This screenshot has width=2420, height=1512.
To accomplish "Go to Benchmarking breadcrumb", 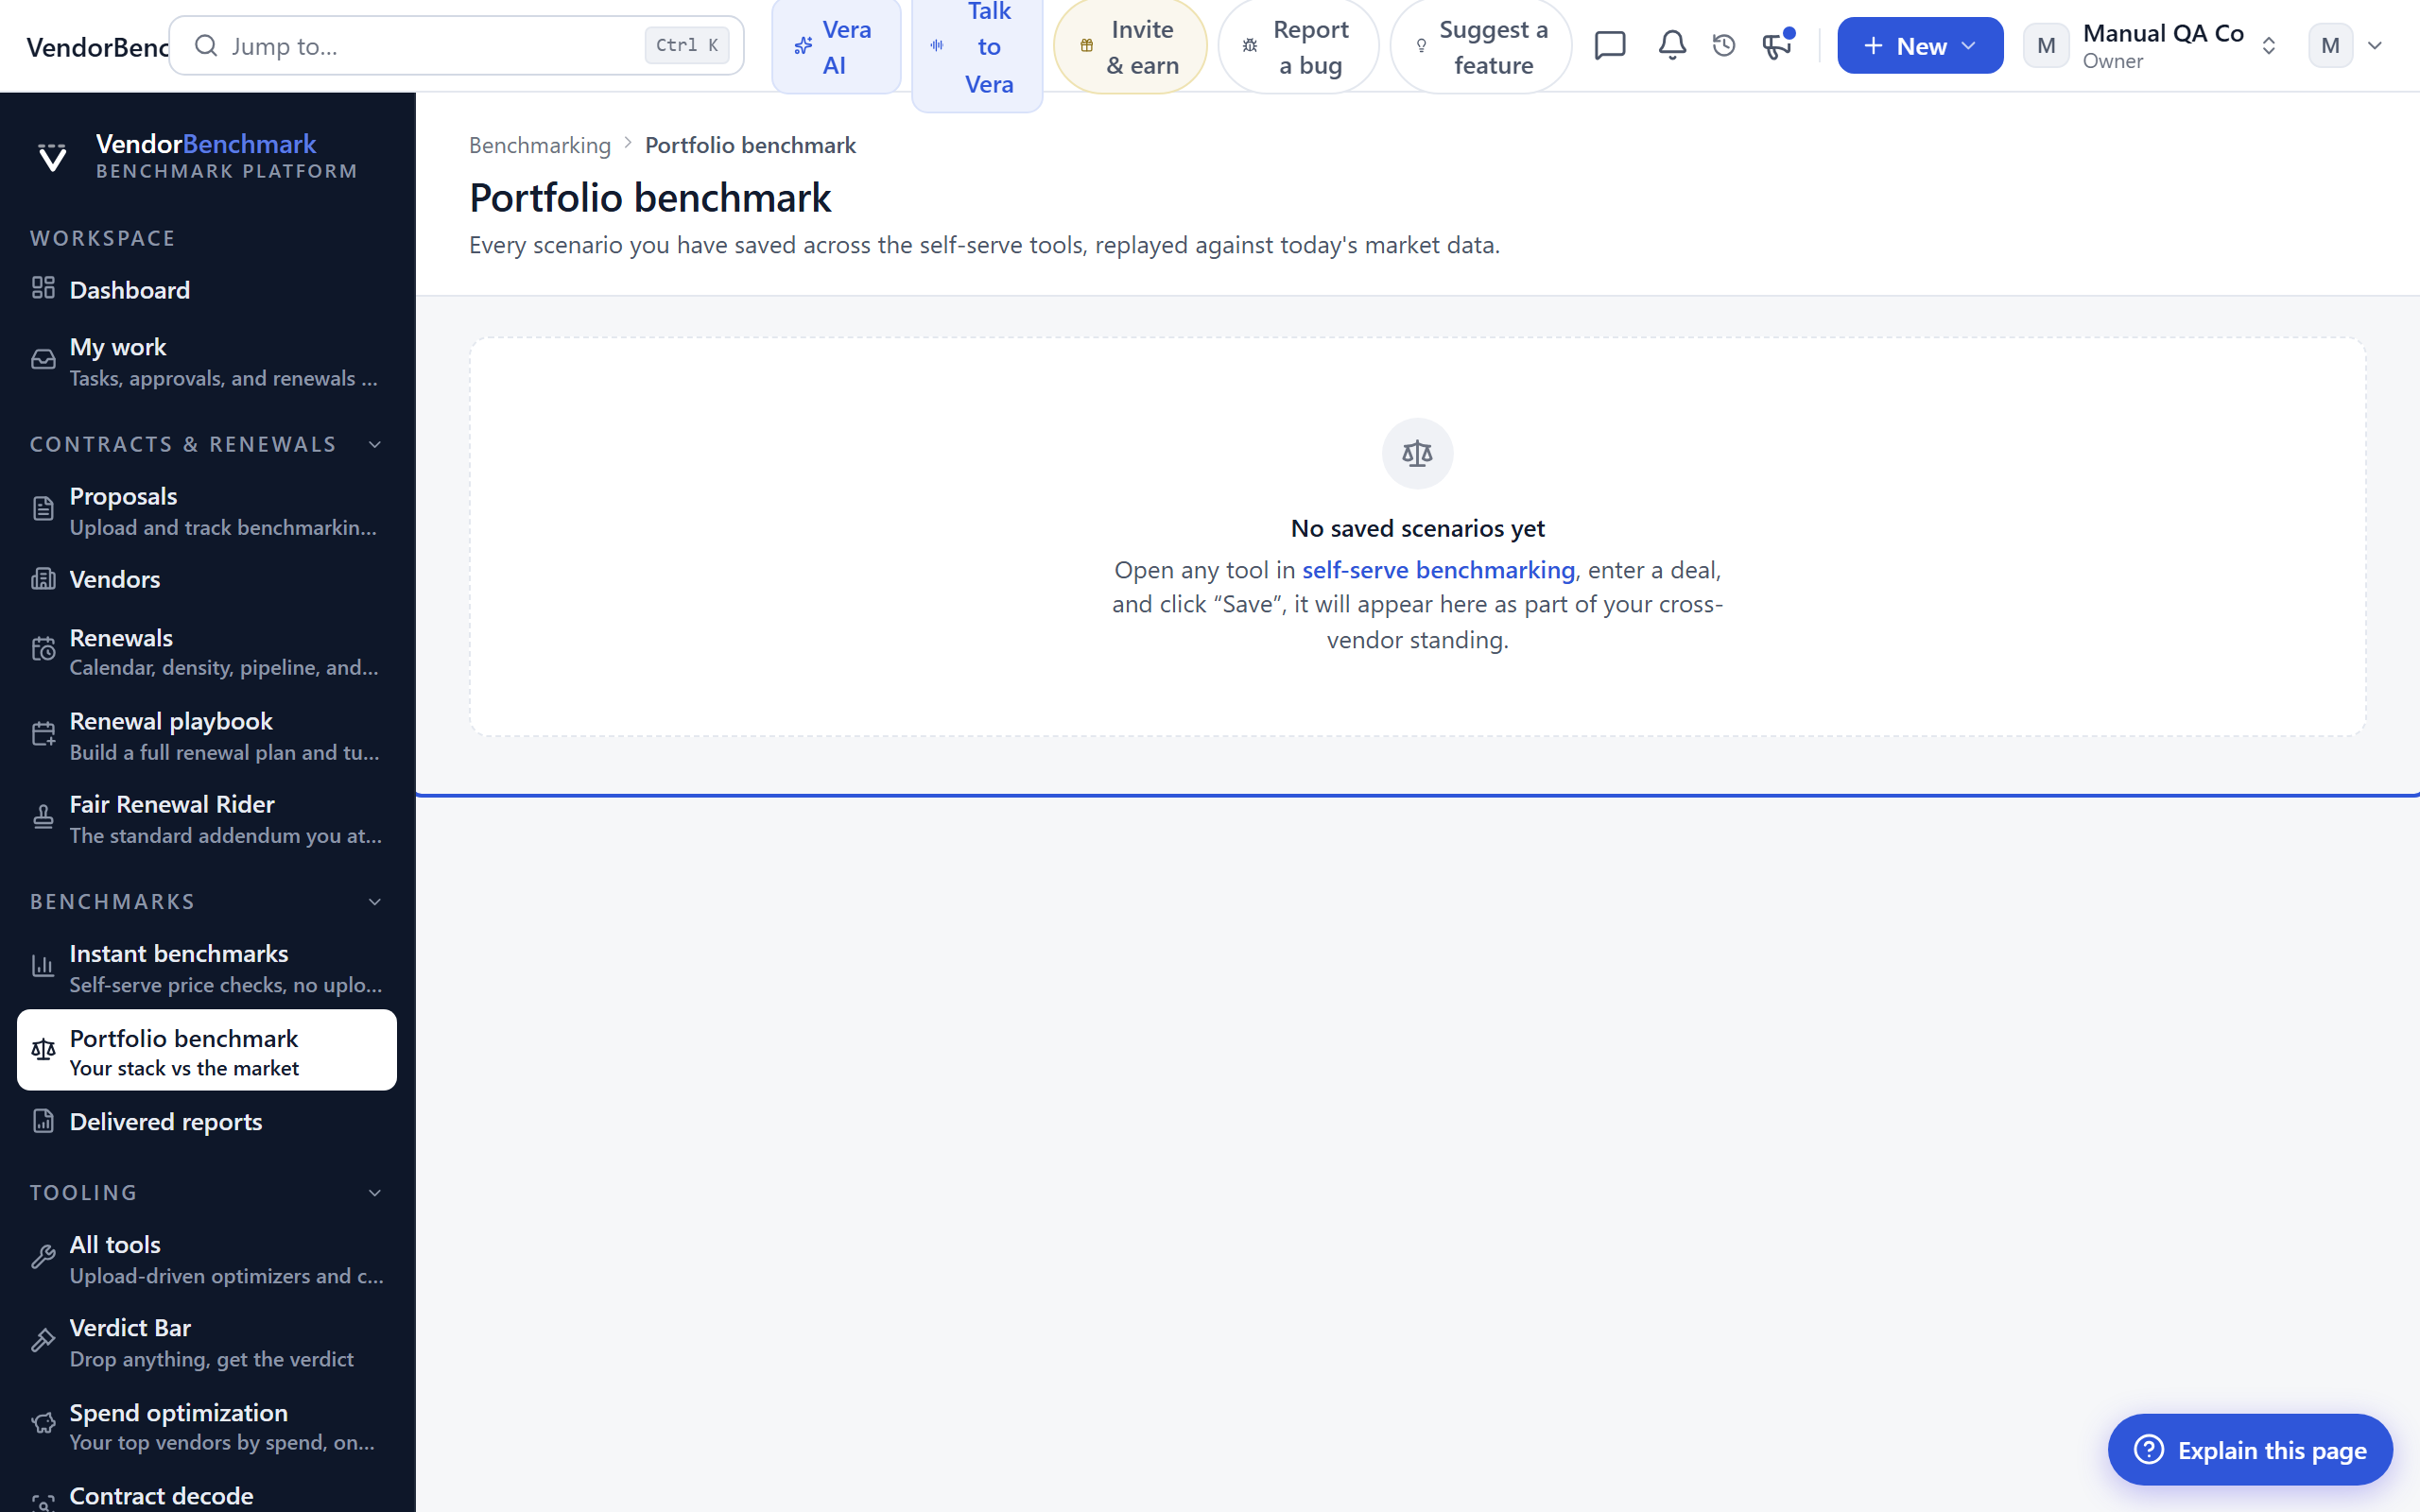I will coord(540,145).
